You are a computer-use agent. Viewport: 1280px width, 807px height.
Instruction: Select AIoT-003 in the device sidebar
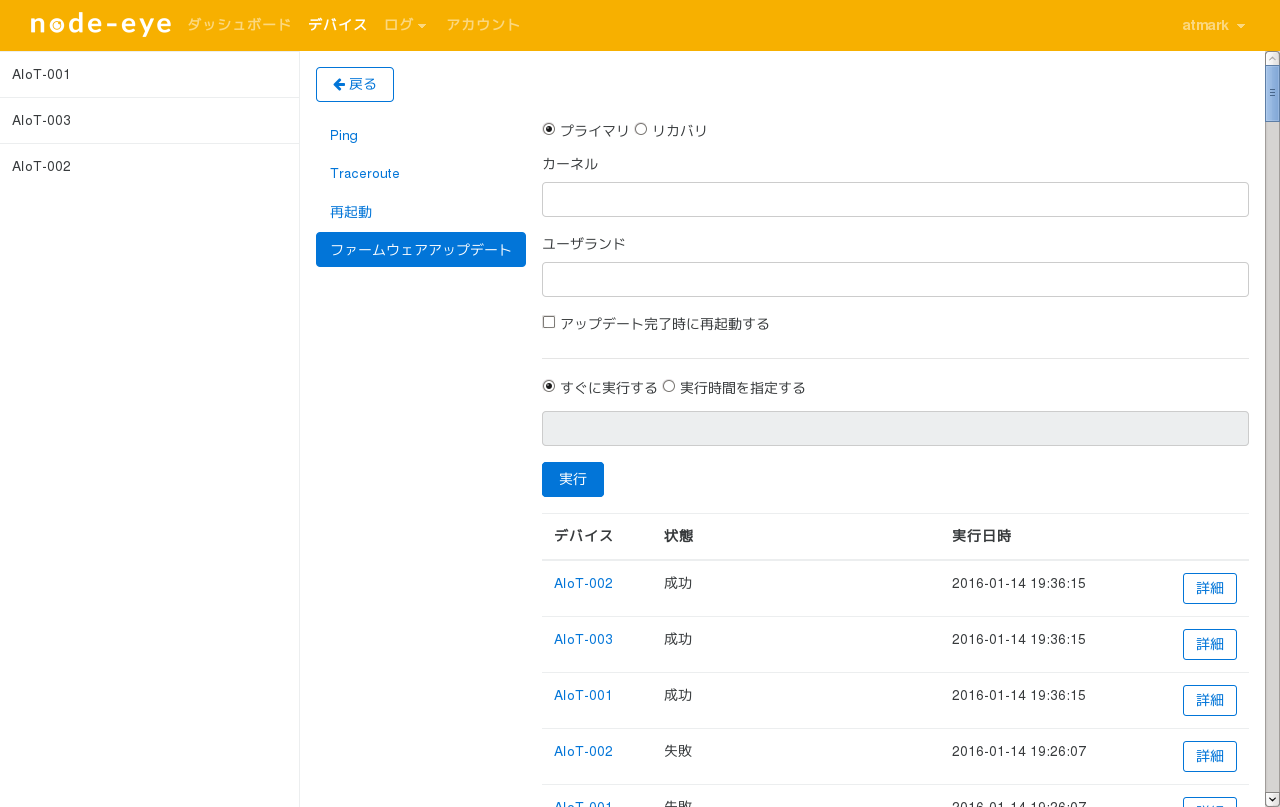pos(149,120)
